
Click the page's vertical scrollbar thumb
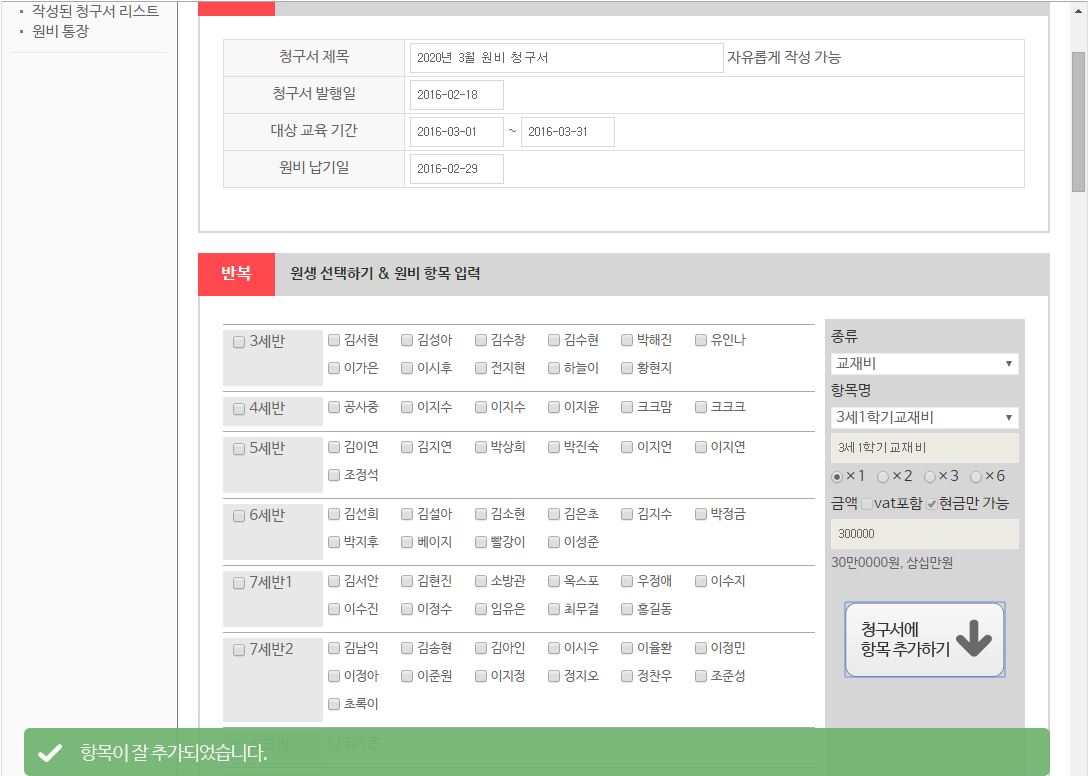click(x=1078, y=120)
